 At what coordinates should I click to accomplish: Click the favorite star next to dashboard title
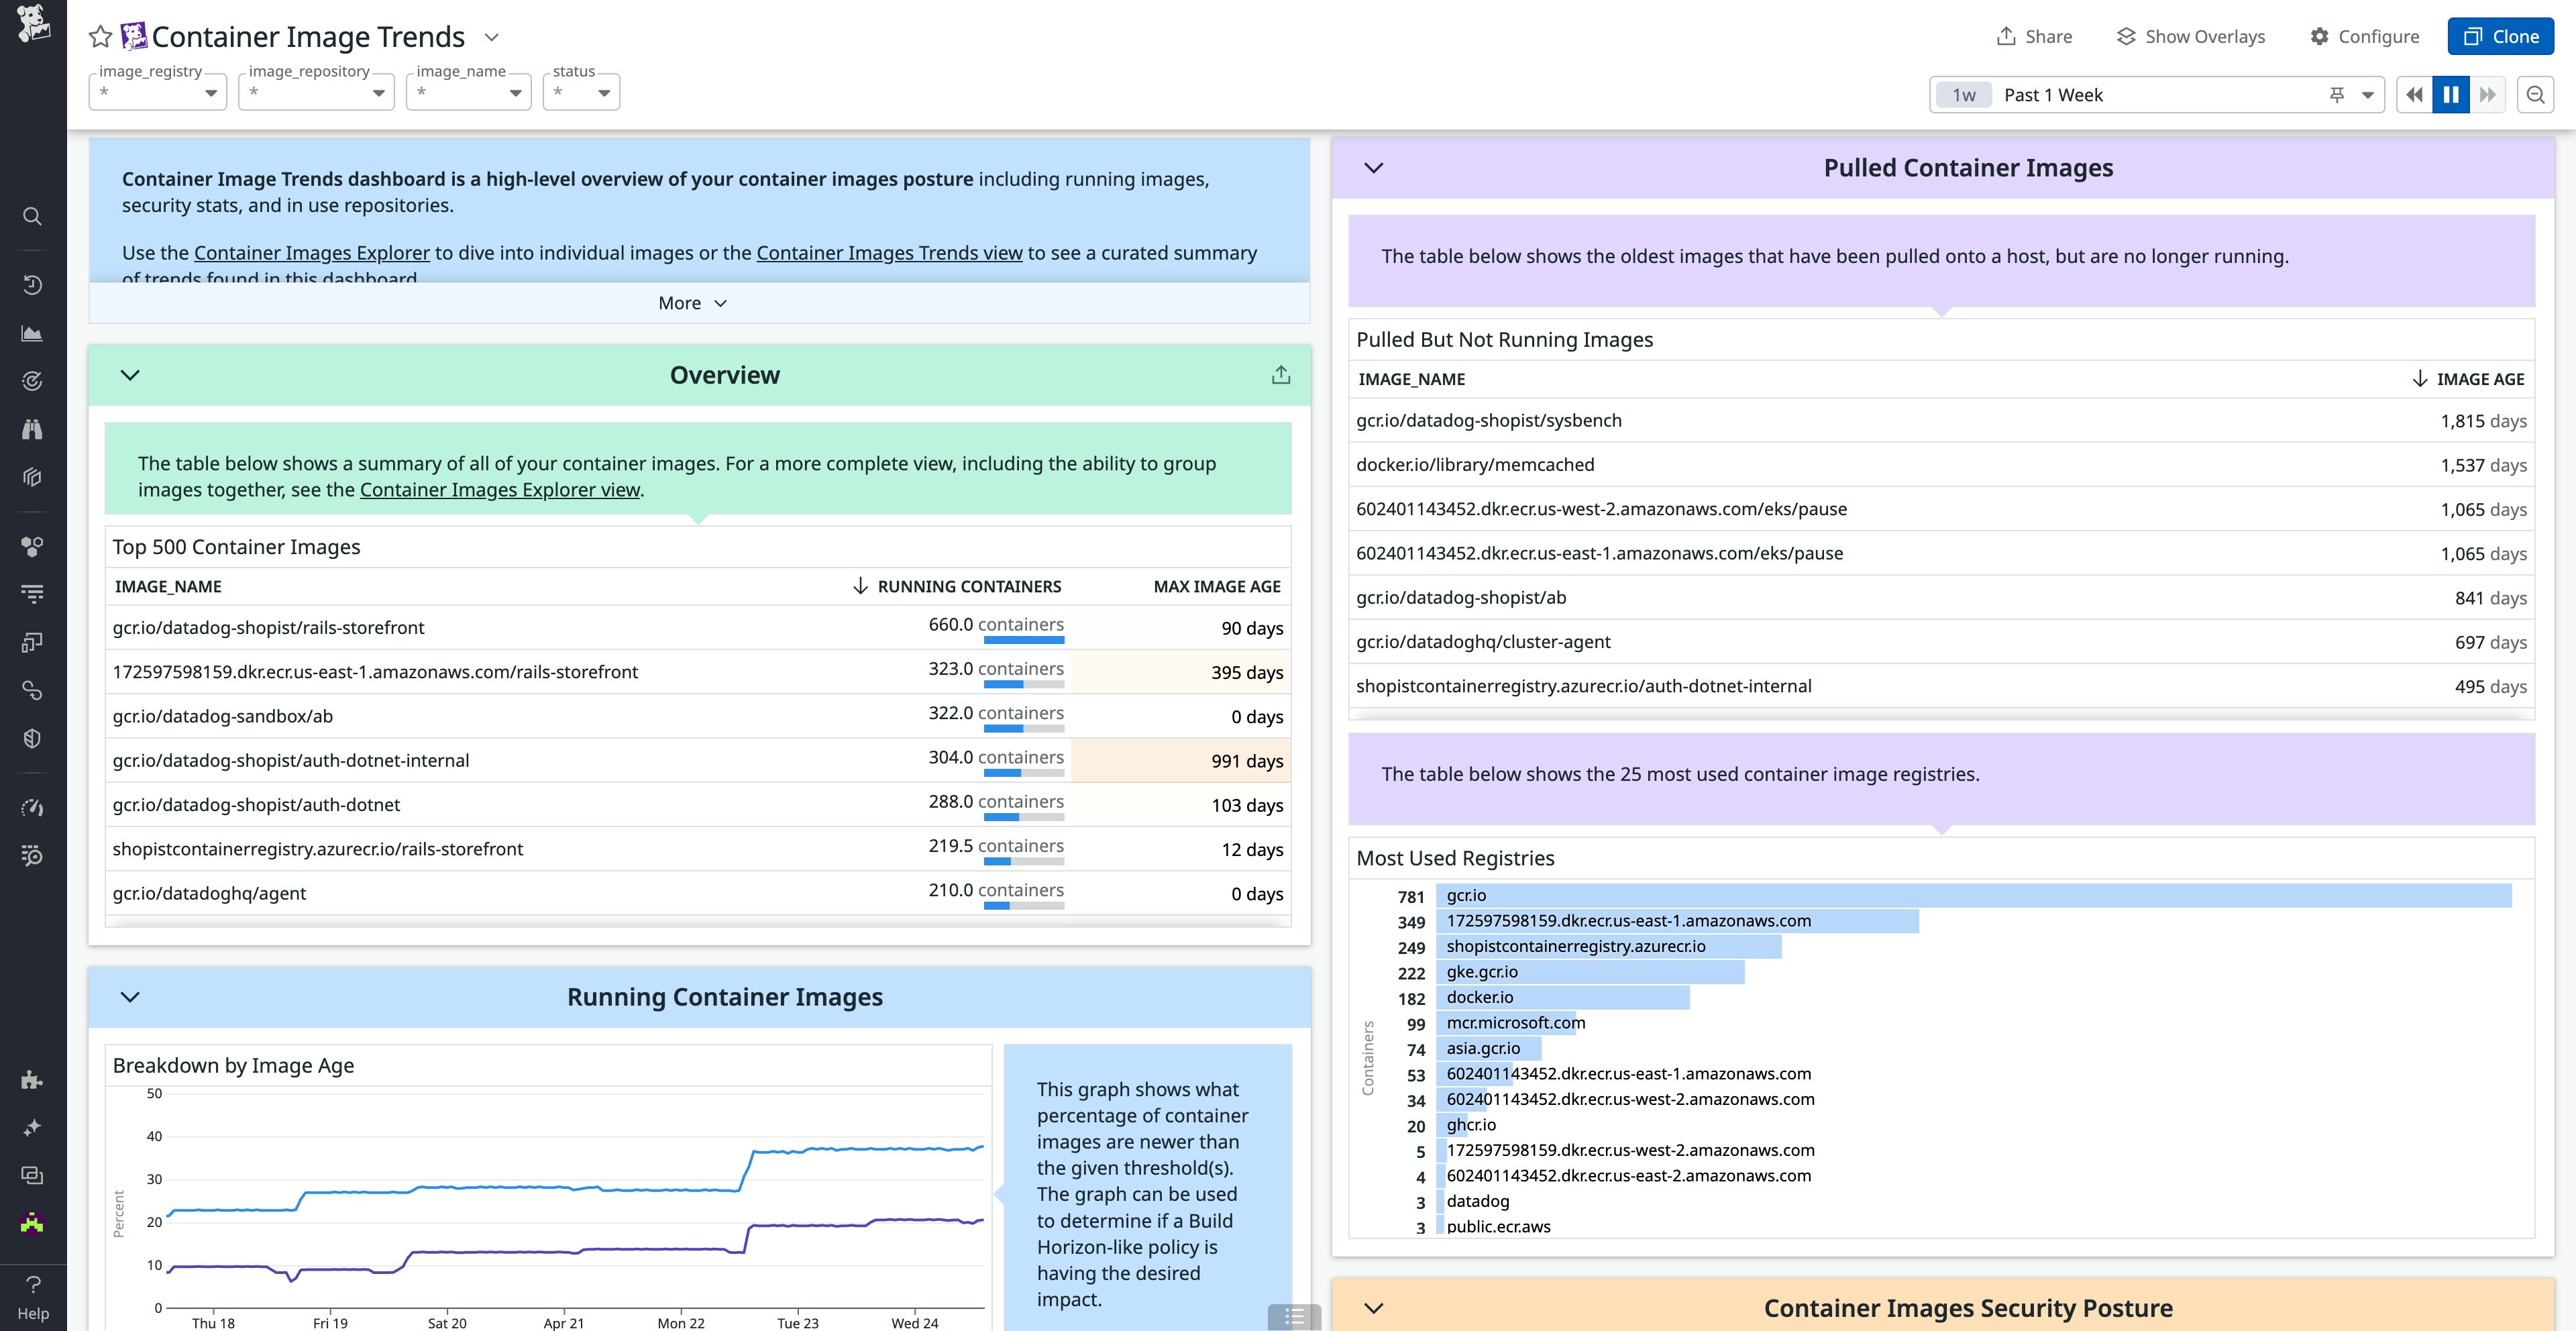pos(100,37)
